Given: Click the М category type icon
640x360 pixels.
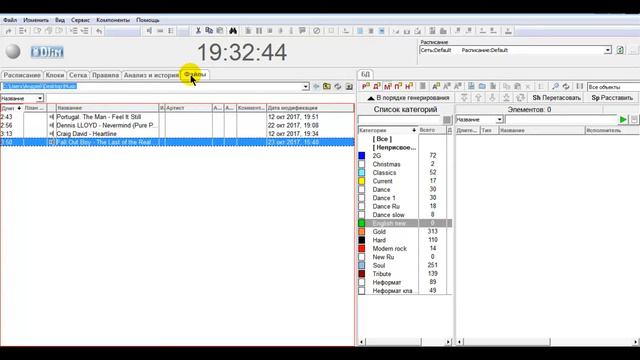Looking at the screenshot, I should (387, 86).
